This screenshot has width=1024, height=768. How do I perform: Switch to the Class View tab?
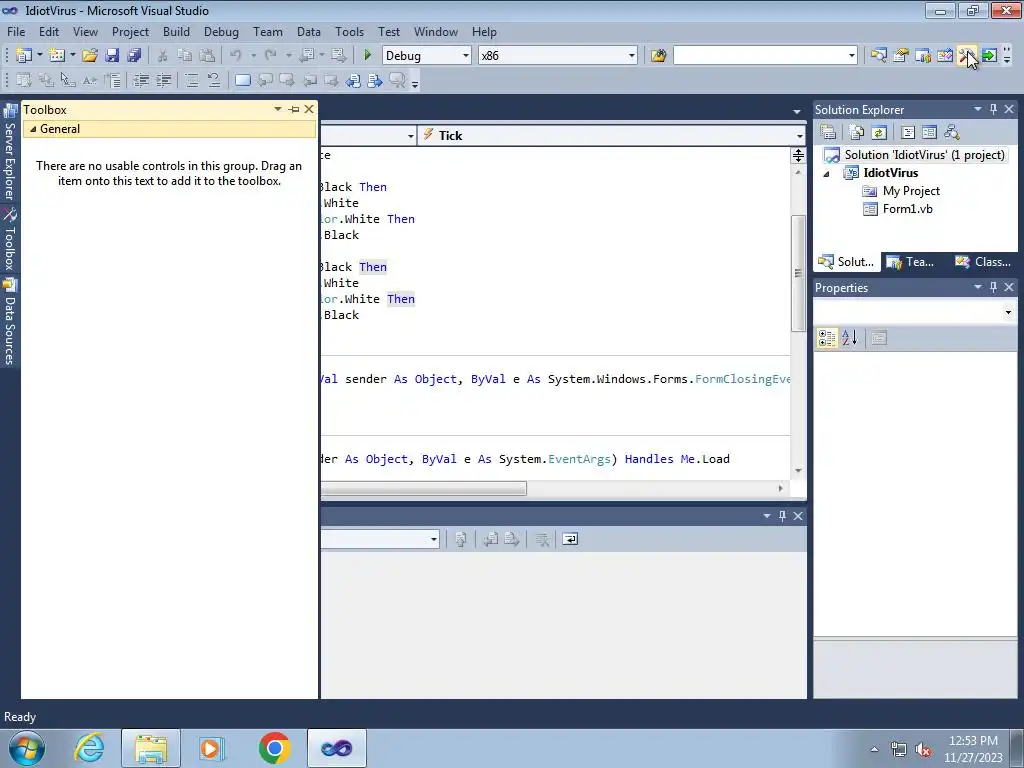coord(983,262)
